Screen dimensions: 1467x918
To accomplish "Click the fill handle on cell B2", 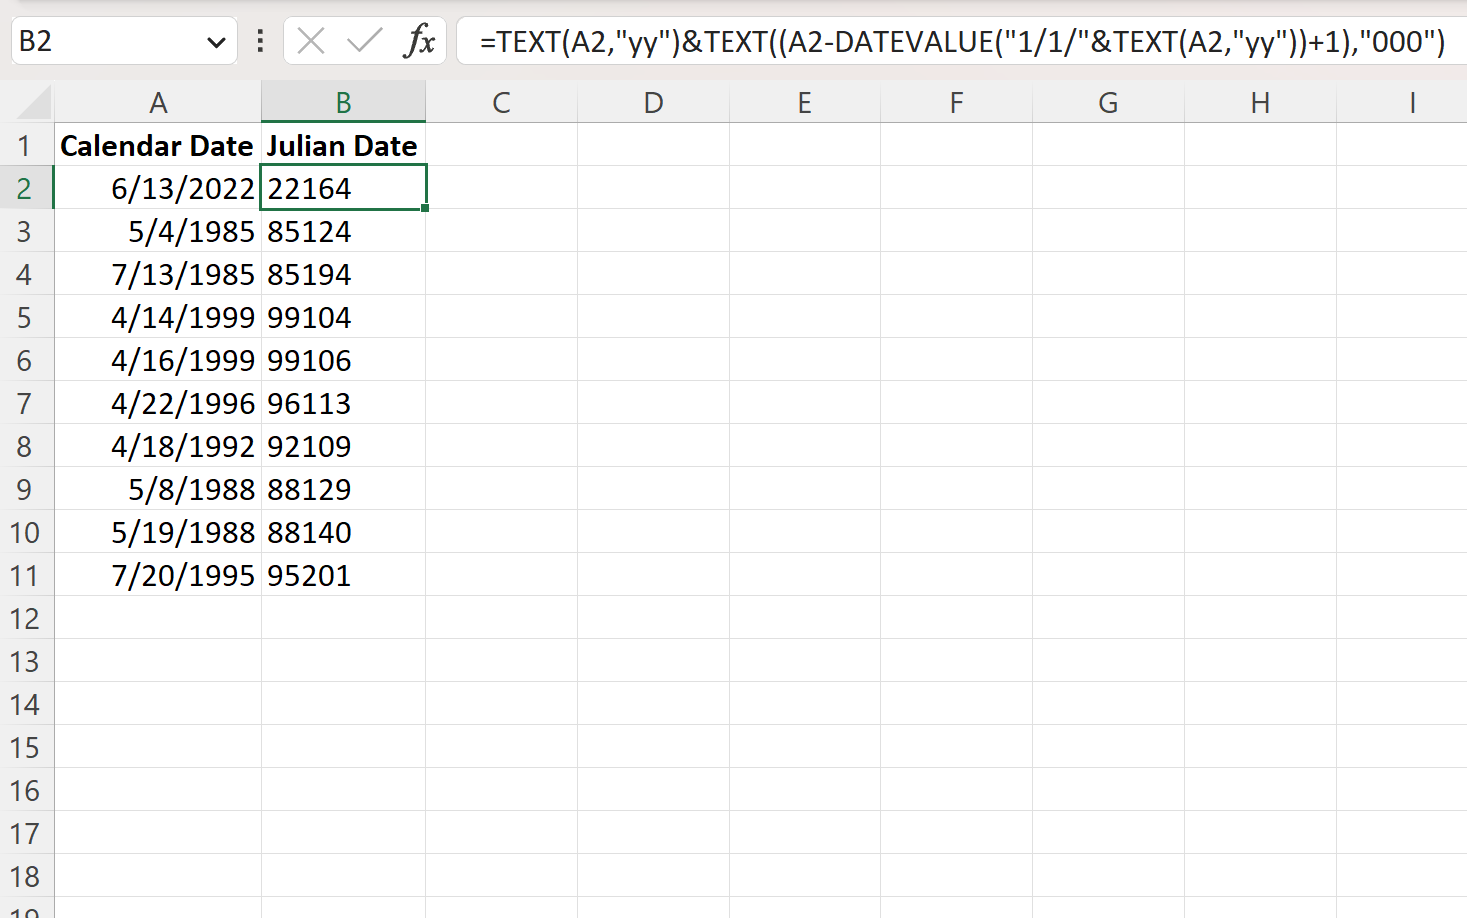I will [x=423, y=207].
